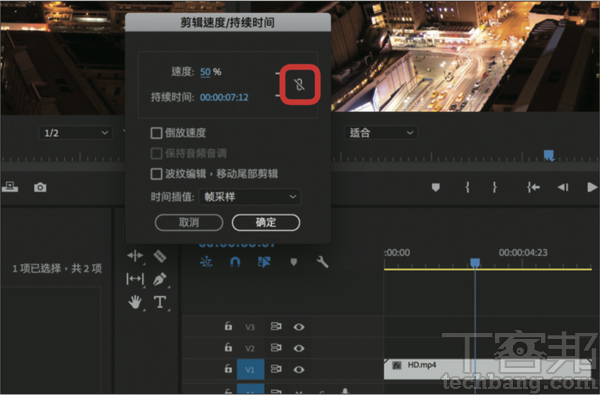Toggle lock on track V3

click(x=228, y=326)
